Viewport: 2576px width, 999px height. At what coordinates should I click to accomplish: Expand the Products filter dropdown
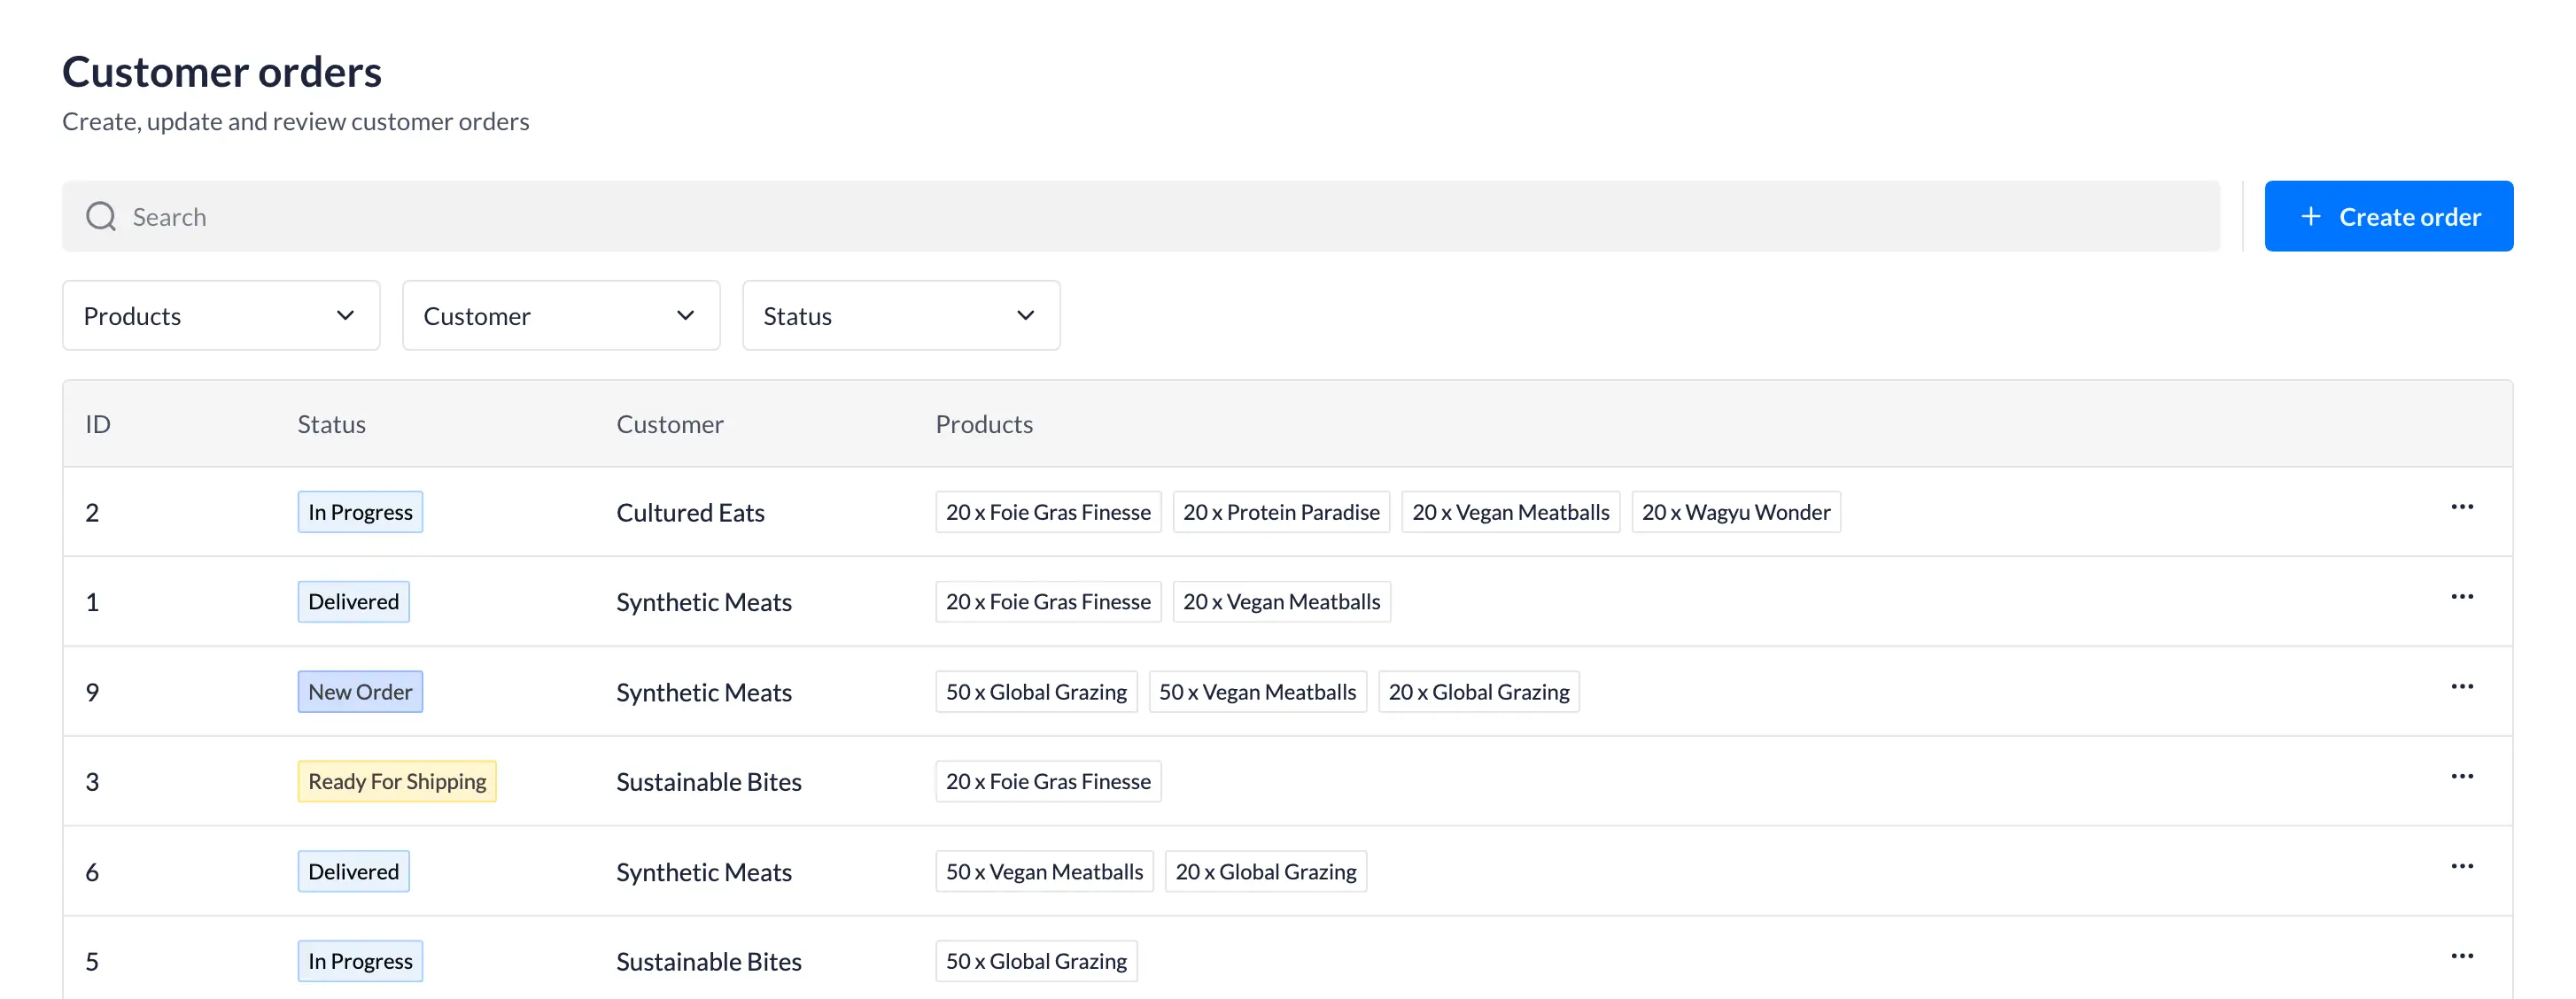[221, 315]
